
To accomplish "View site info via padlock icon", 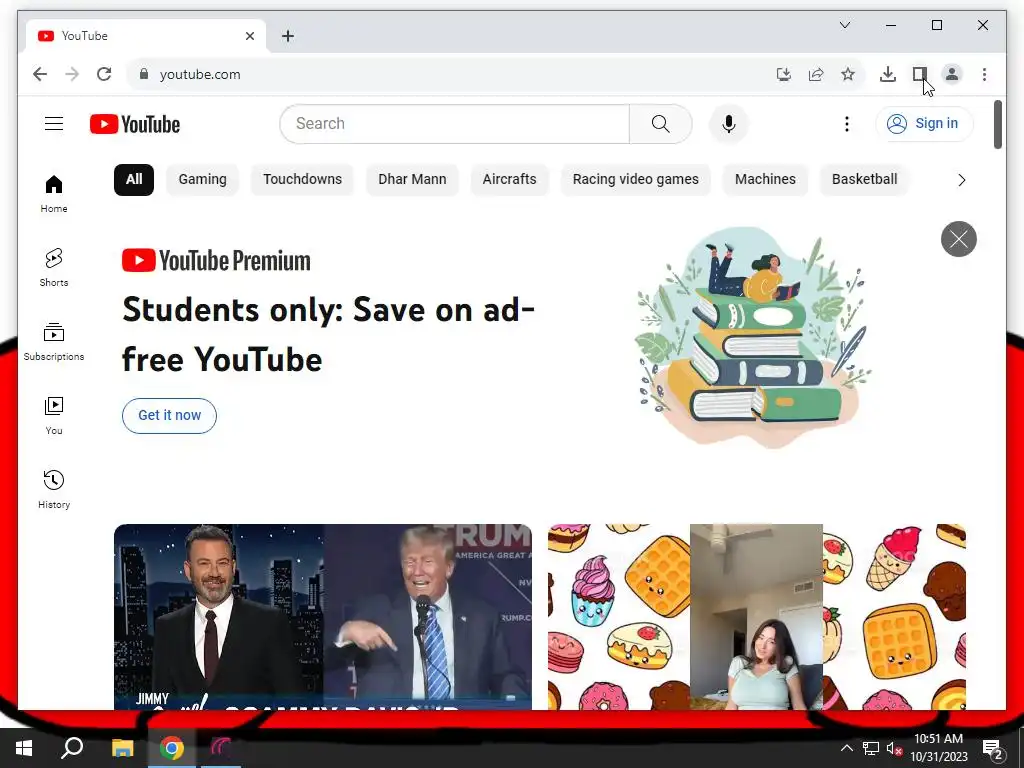I will click(x=144, y=74).
